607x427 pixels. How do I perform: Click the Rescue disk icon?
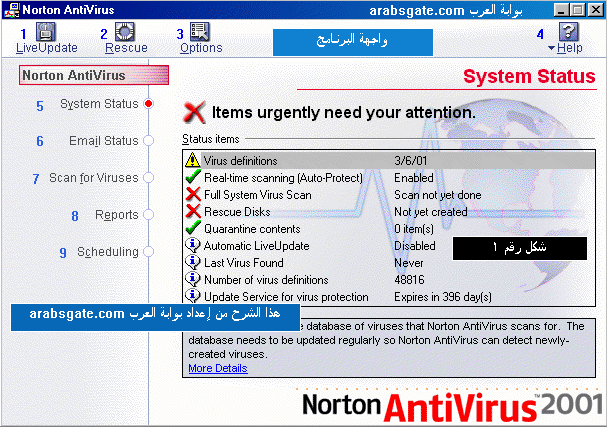[125, 32]
